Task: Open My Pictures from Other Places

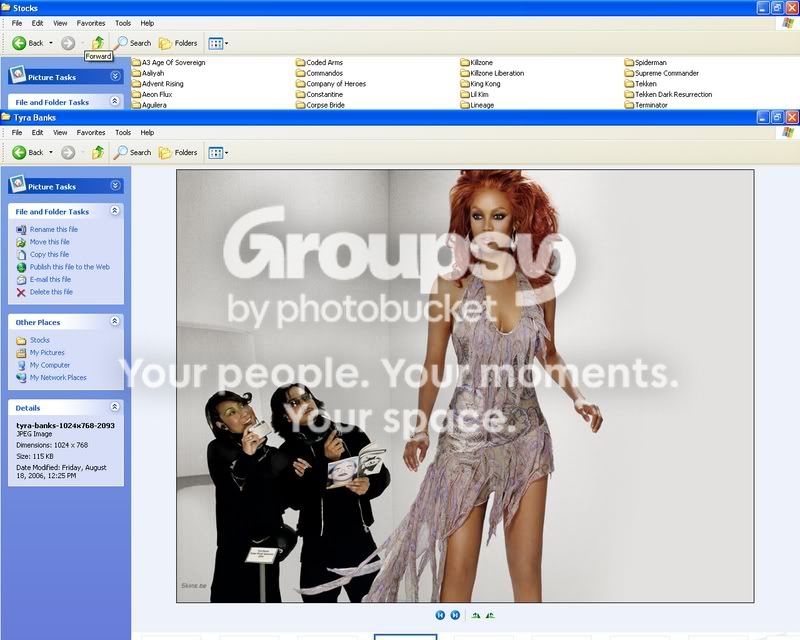Action: (x=47, y=353)
